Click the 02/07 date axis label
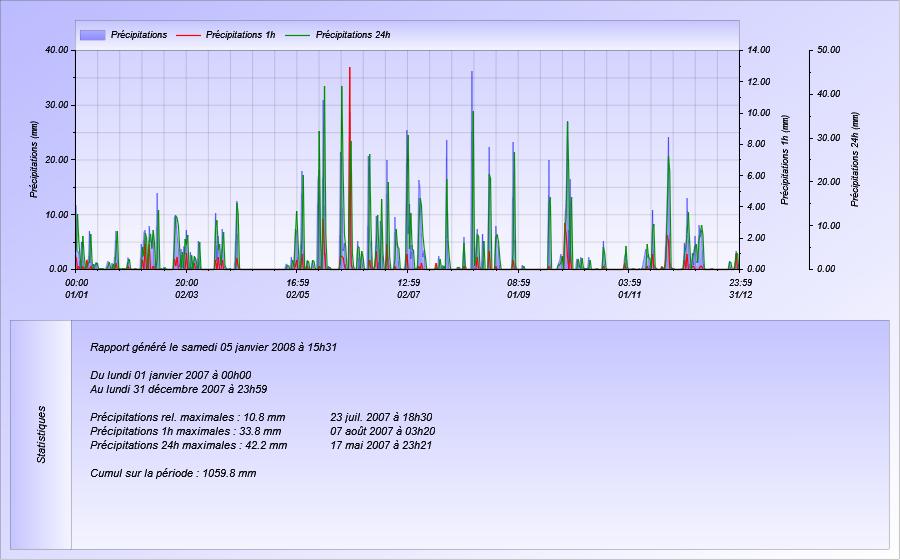This screenshot has height=560, width=900. 408,295
